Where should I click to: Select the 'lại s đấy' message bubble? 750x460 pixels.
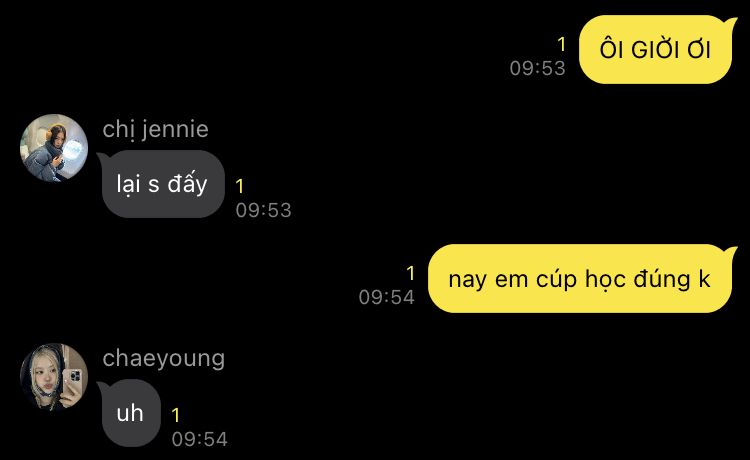161,184
